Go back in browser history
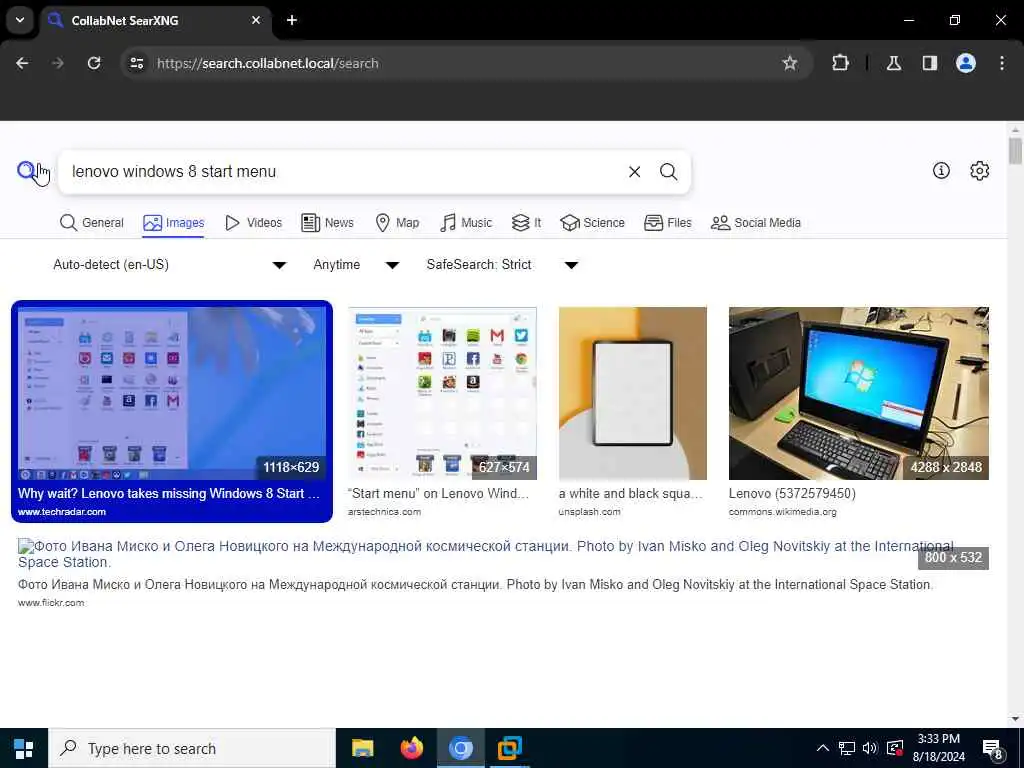 click(22, 63)
